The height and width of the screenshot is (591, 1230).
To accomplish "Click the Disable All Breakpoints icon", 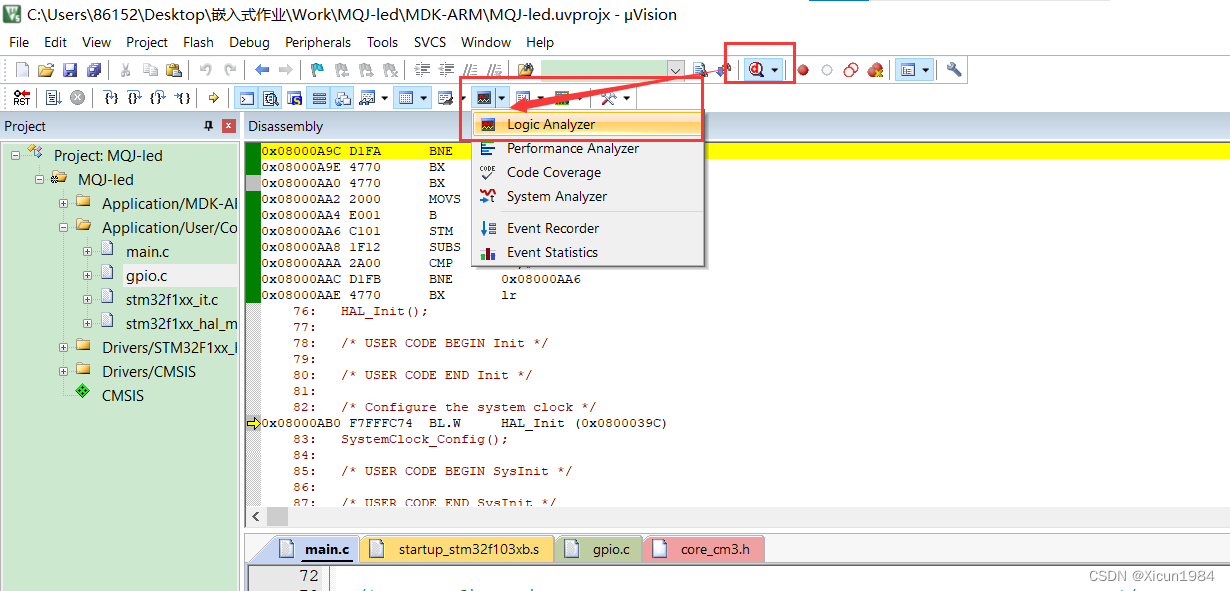I will coord(851,70).
